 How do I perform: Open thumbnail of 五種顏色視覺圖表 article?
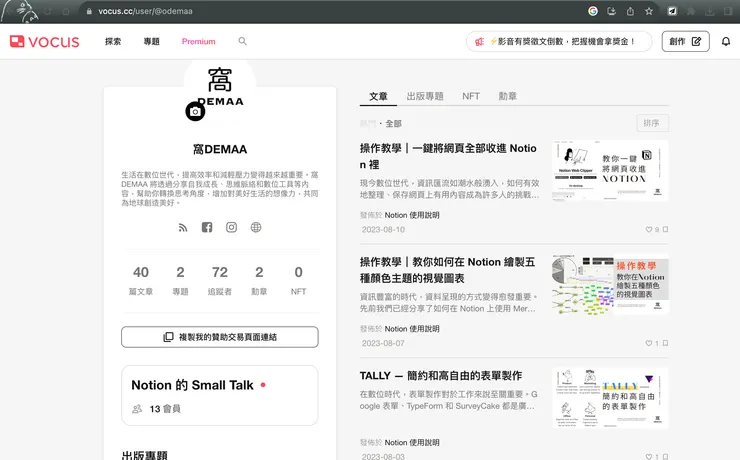(x=610, y=284)
